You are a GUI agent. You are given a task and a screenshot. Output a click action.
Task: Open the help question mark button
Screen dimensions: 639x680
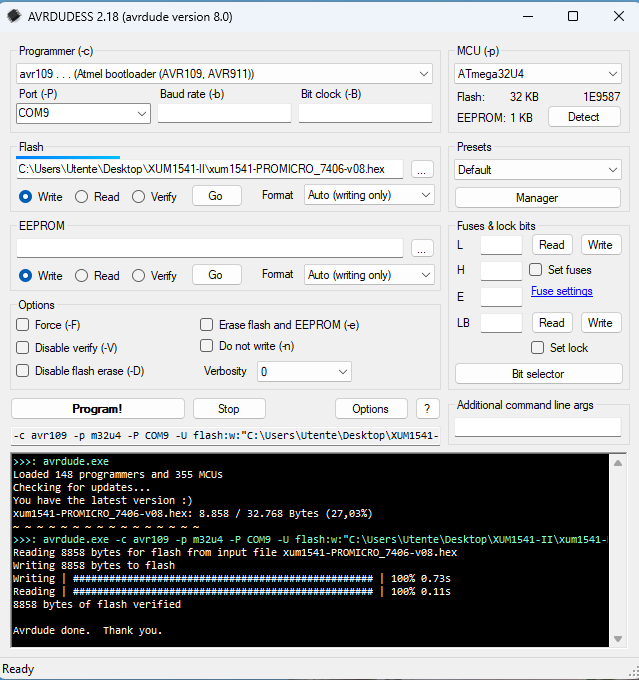(x=427, y=409)
